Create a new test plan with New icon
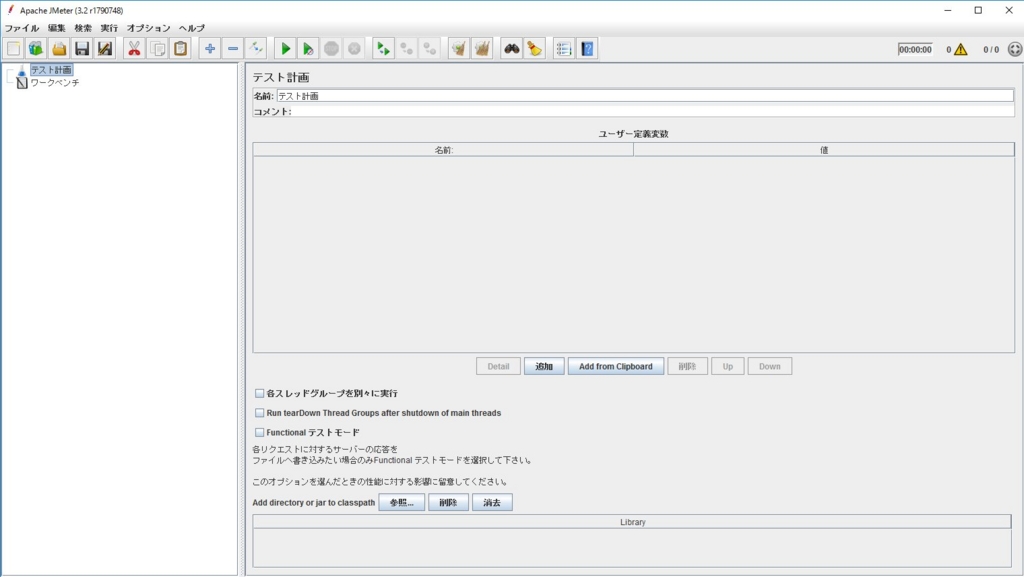The height and width of the screenshot is (577, 1024). (14, 49)
